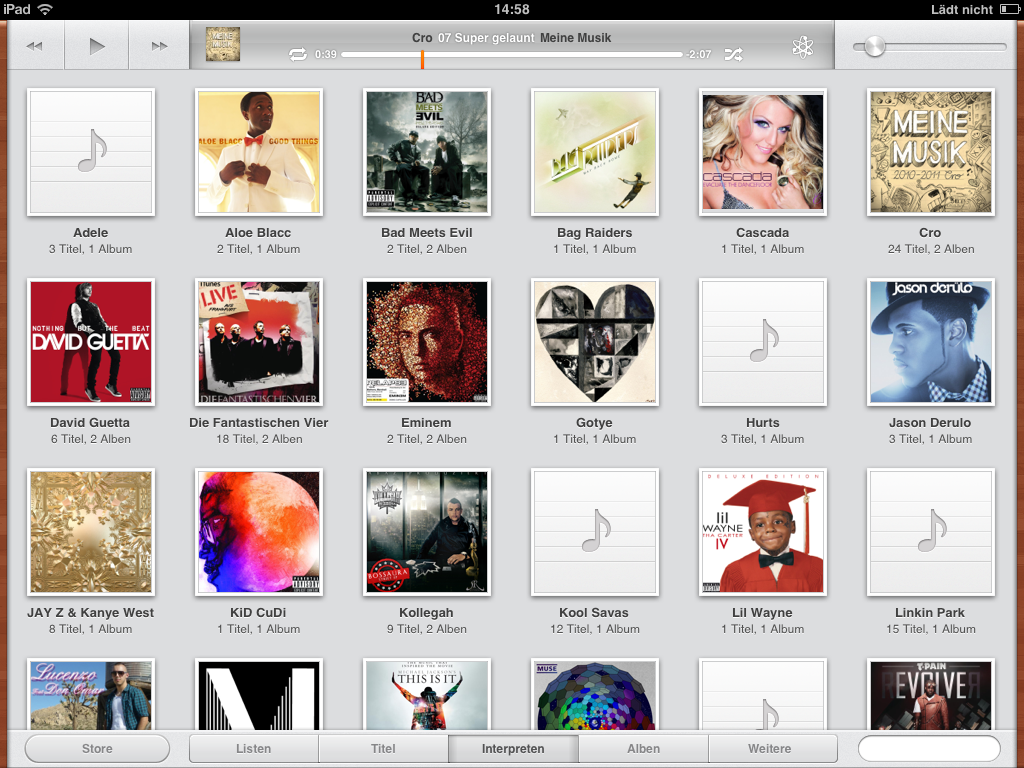The height and width of the screenshot is (768, 1024).
Task: Tap the JAY Z & Kanye West label
Action: 91,613
